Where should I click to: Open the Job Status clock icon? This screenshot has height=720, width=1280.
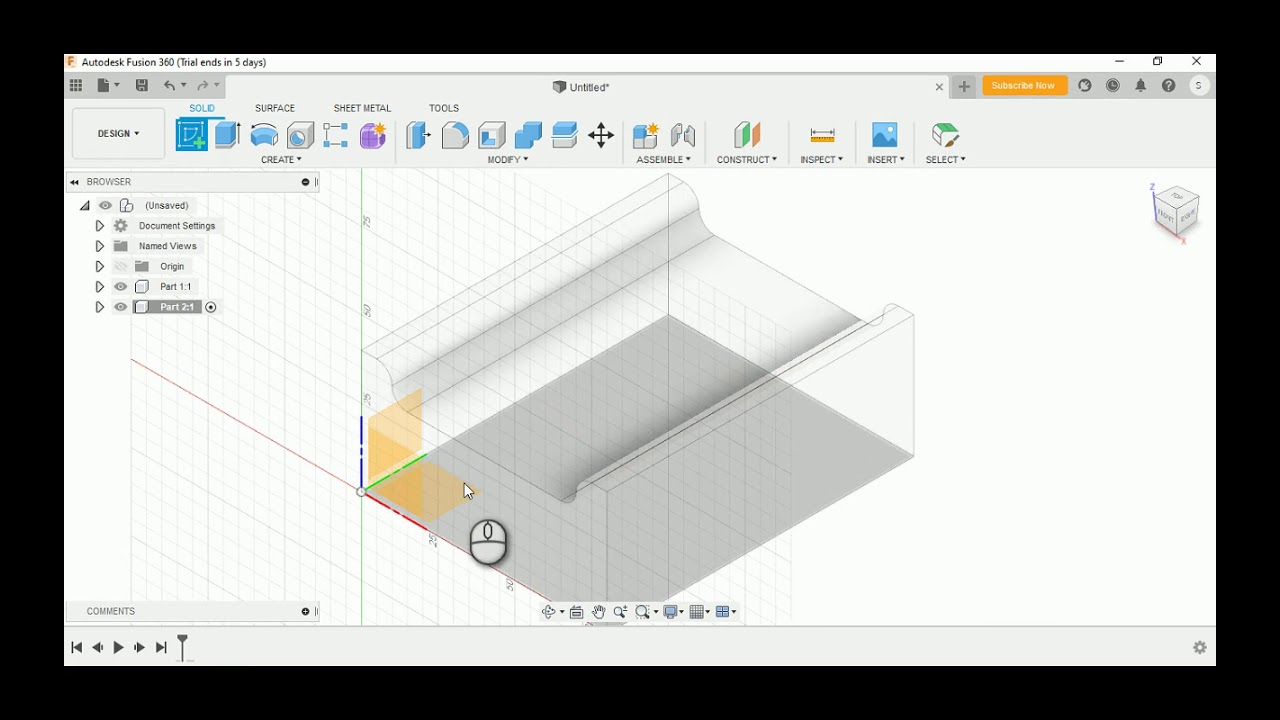coord(1113,86)
